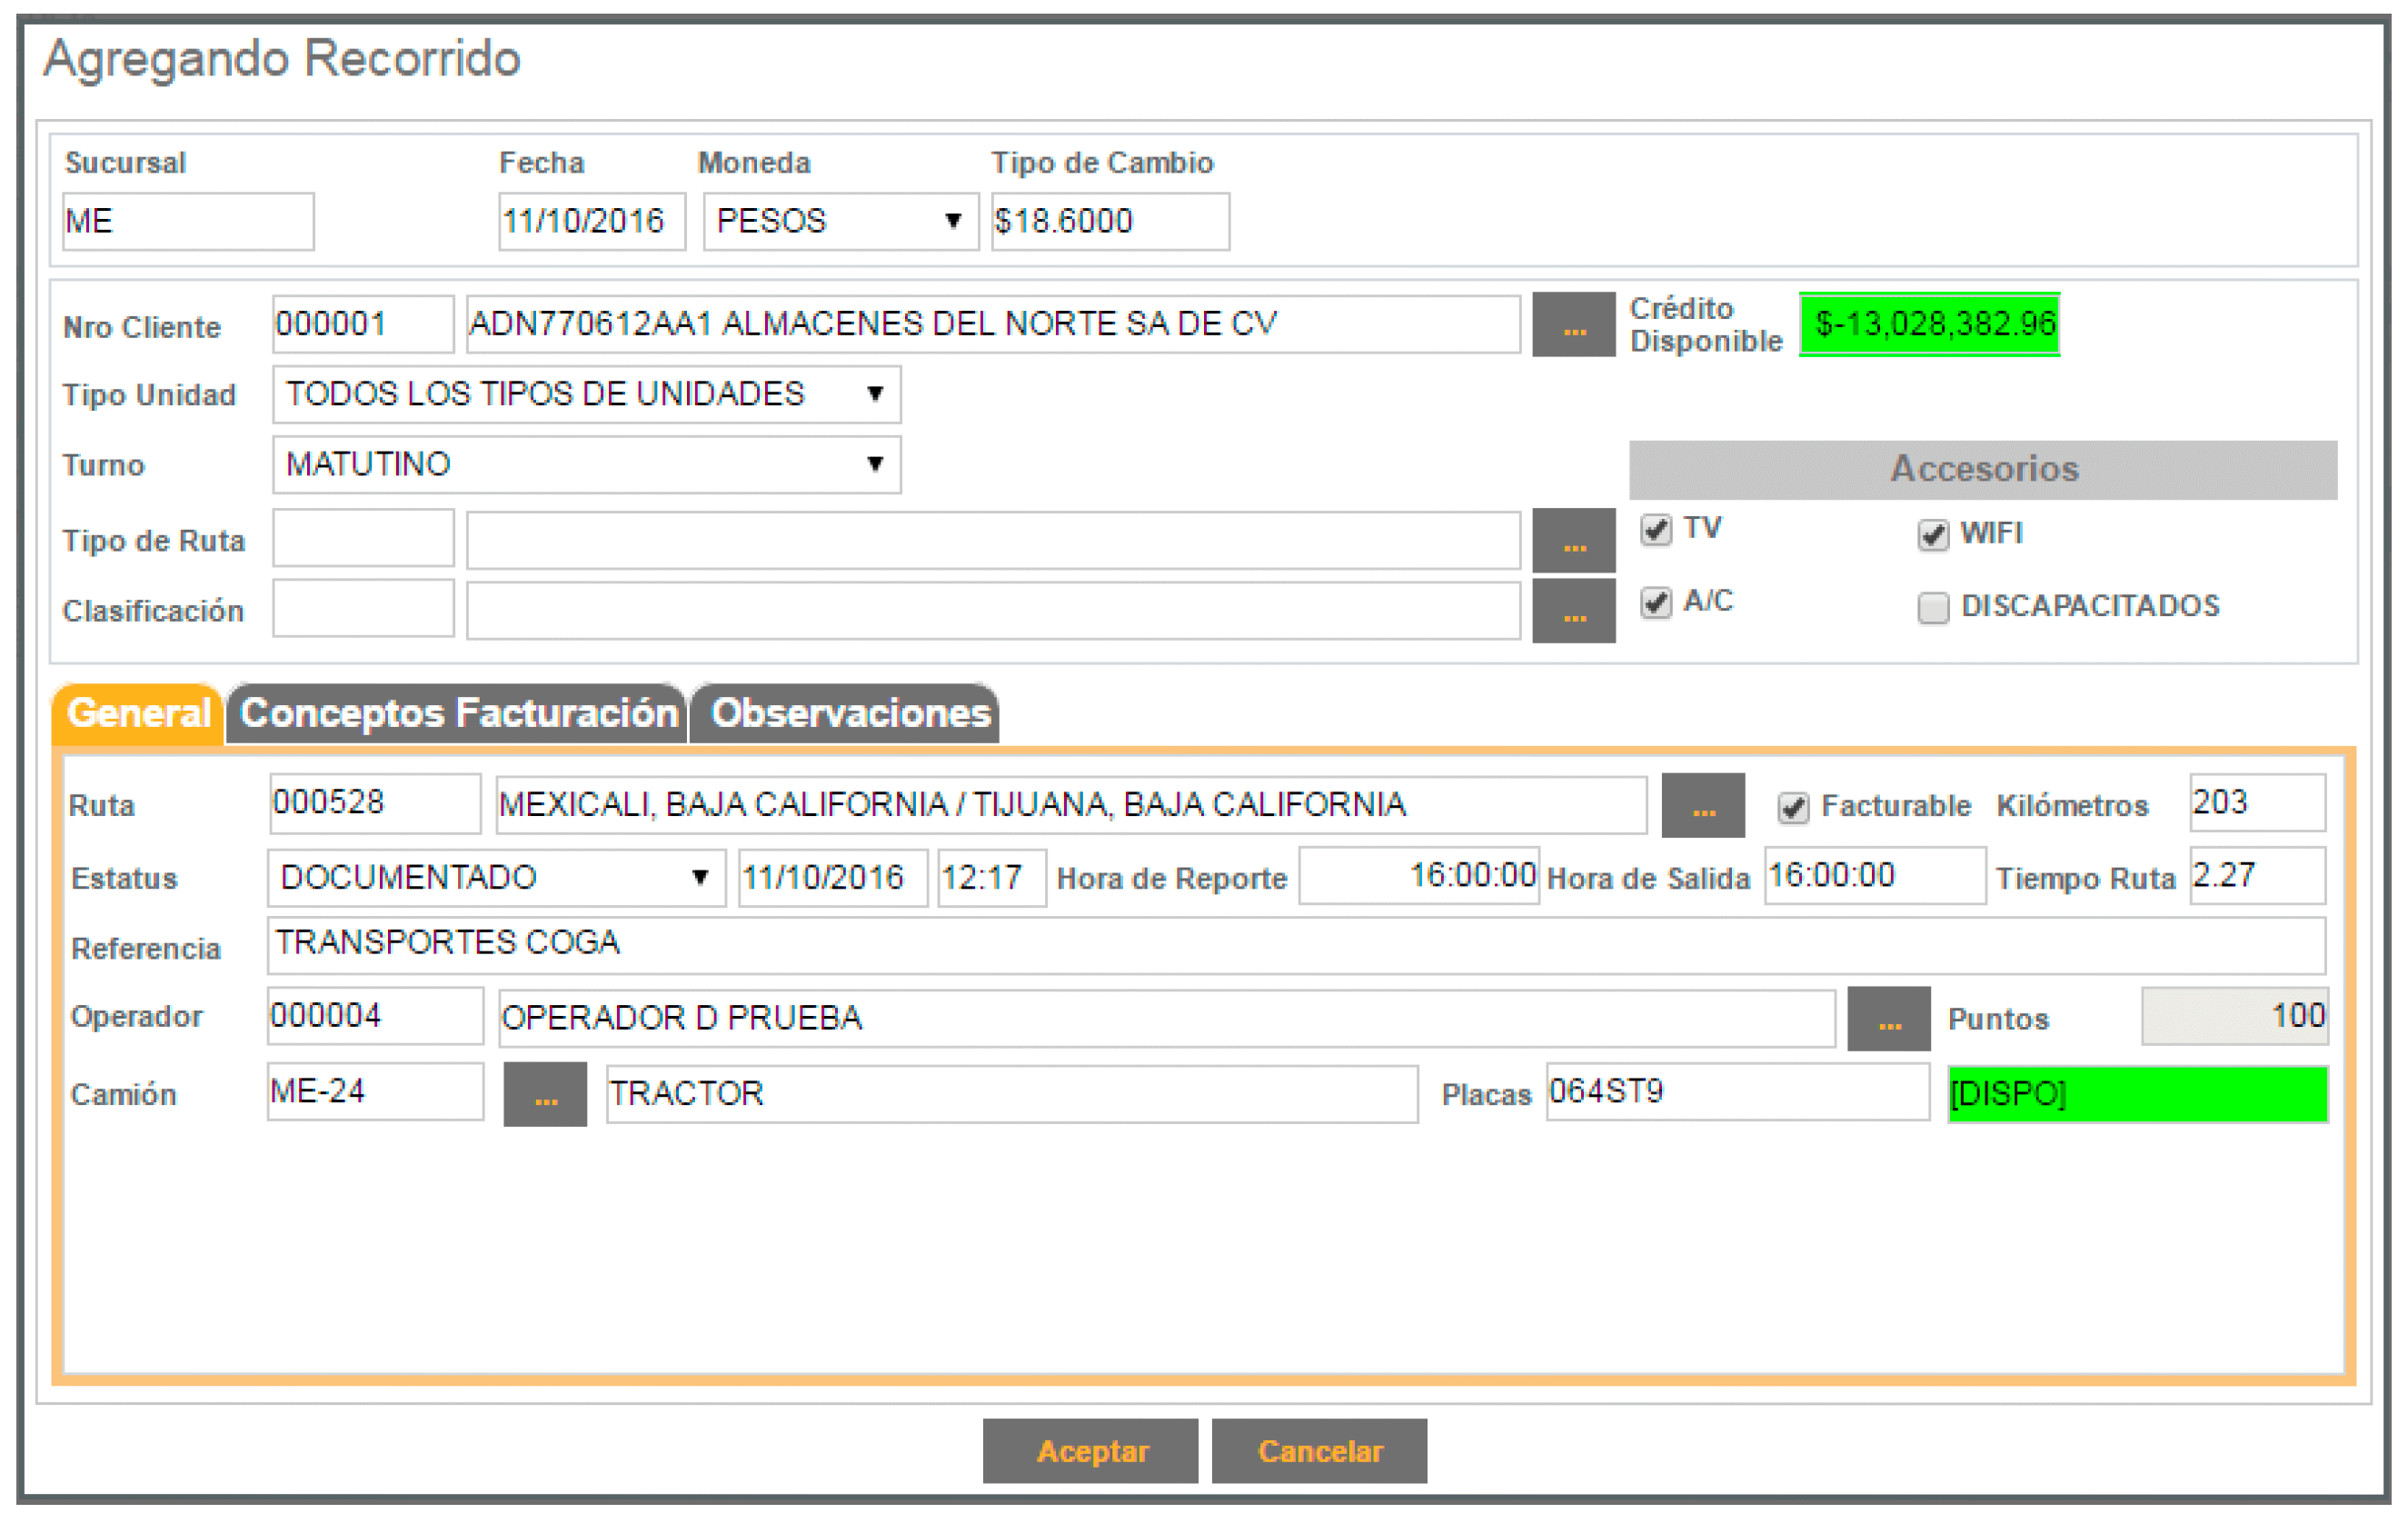Expand the Moneda PESOS dropdown
The width and height of the screenshot is (2408, 1523).
(x=840, y=221)
